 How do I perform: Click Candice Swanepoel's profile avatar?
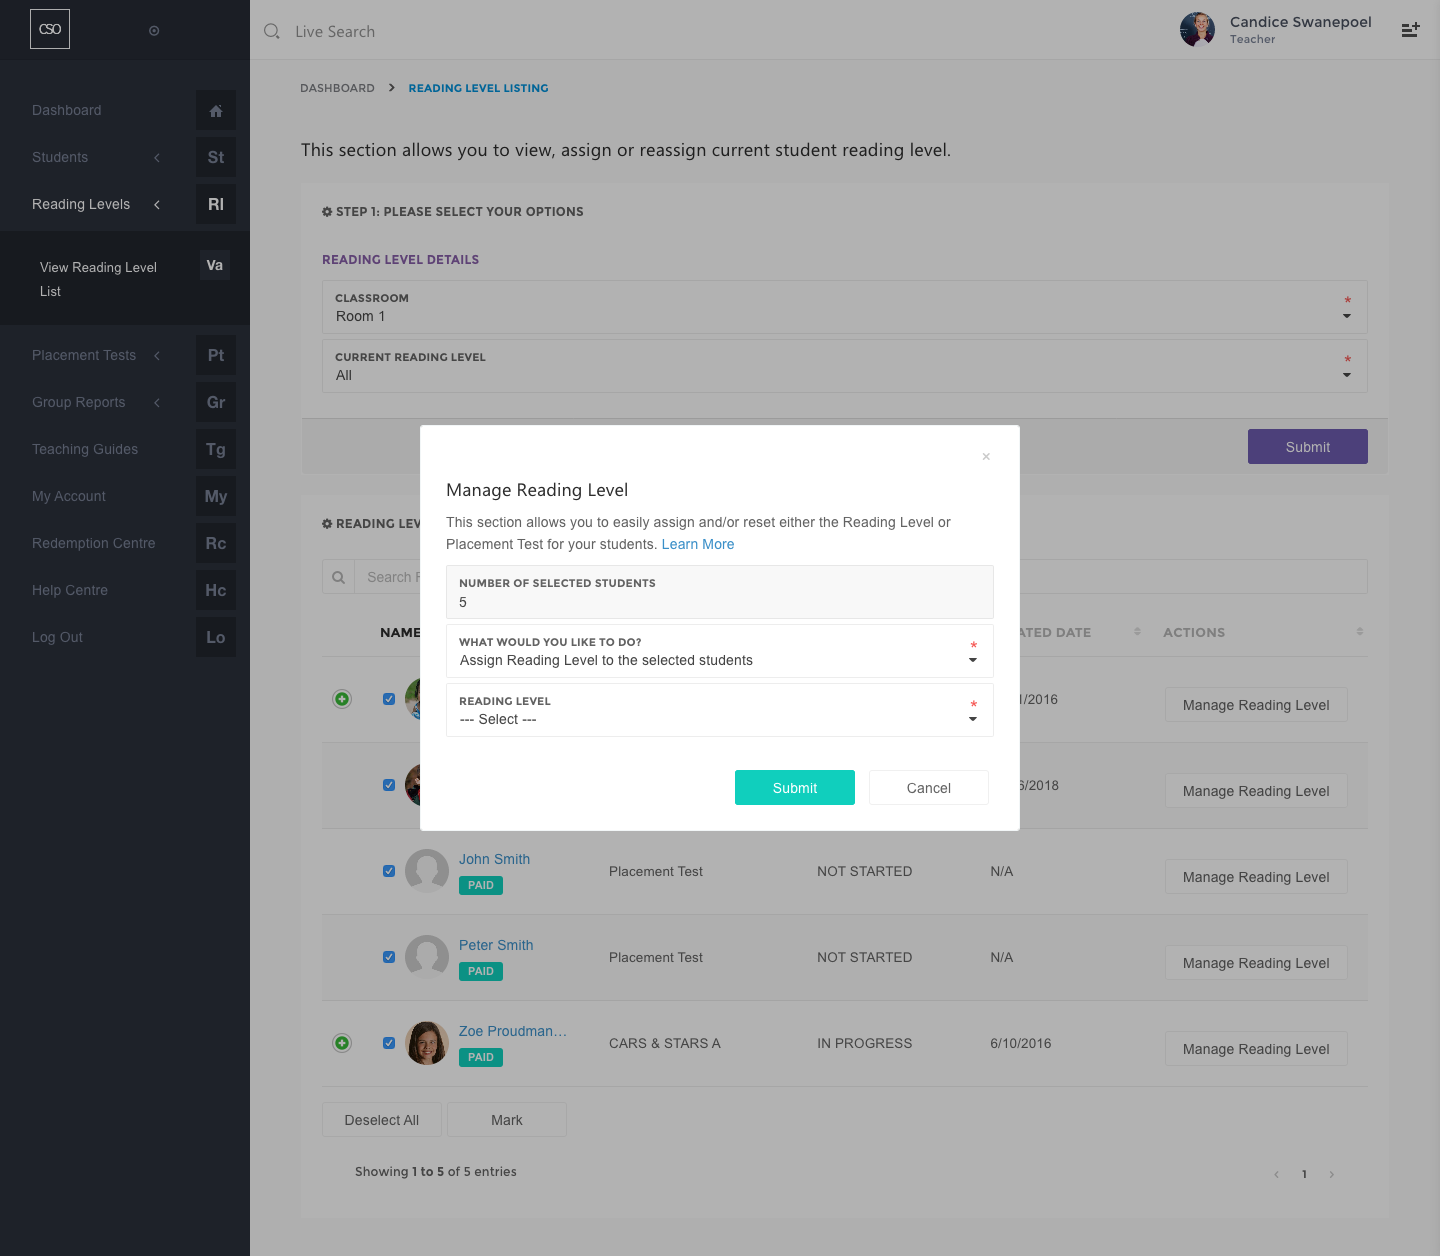pyautogui.click(x=1197, y=30)
